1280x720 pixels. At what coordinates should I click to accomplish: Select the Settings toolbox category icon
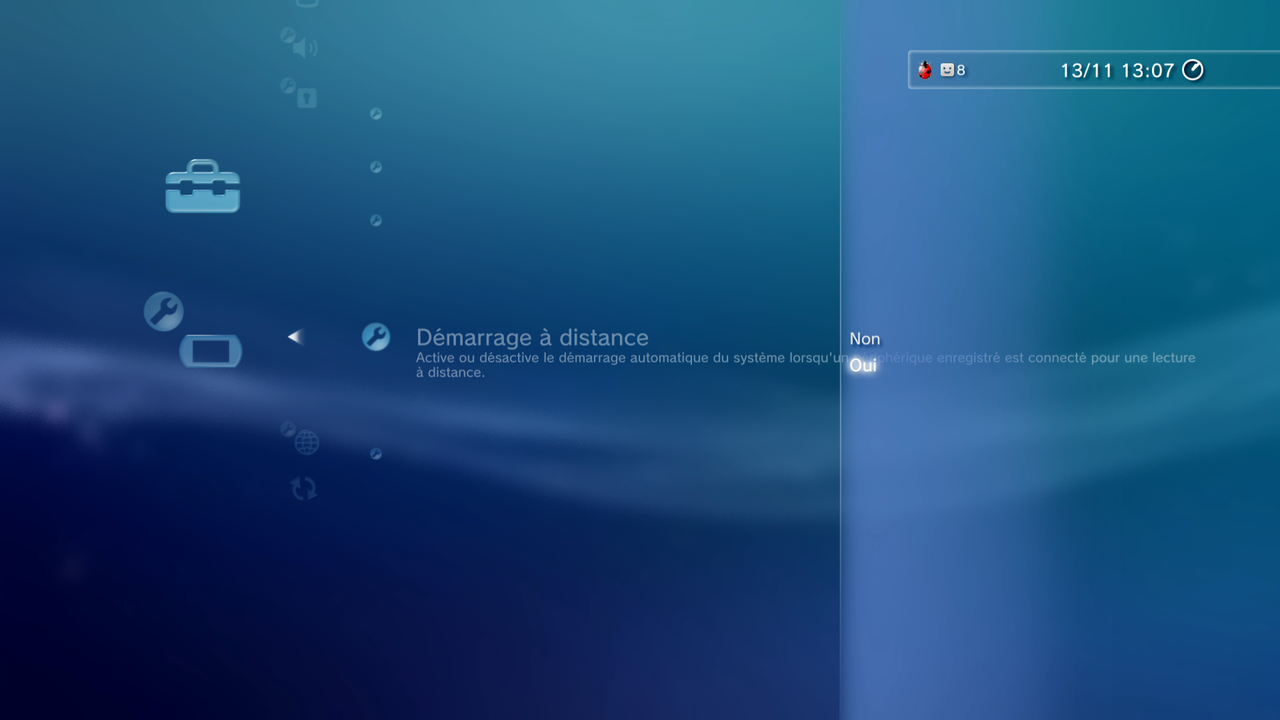[203, 186]
